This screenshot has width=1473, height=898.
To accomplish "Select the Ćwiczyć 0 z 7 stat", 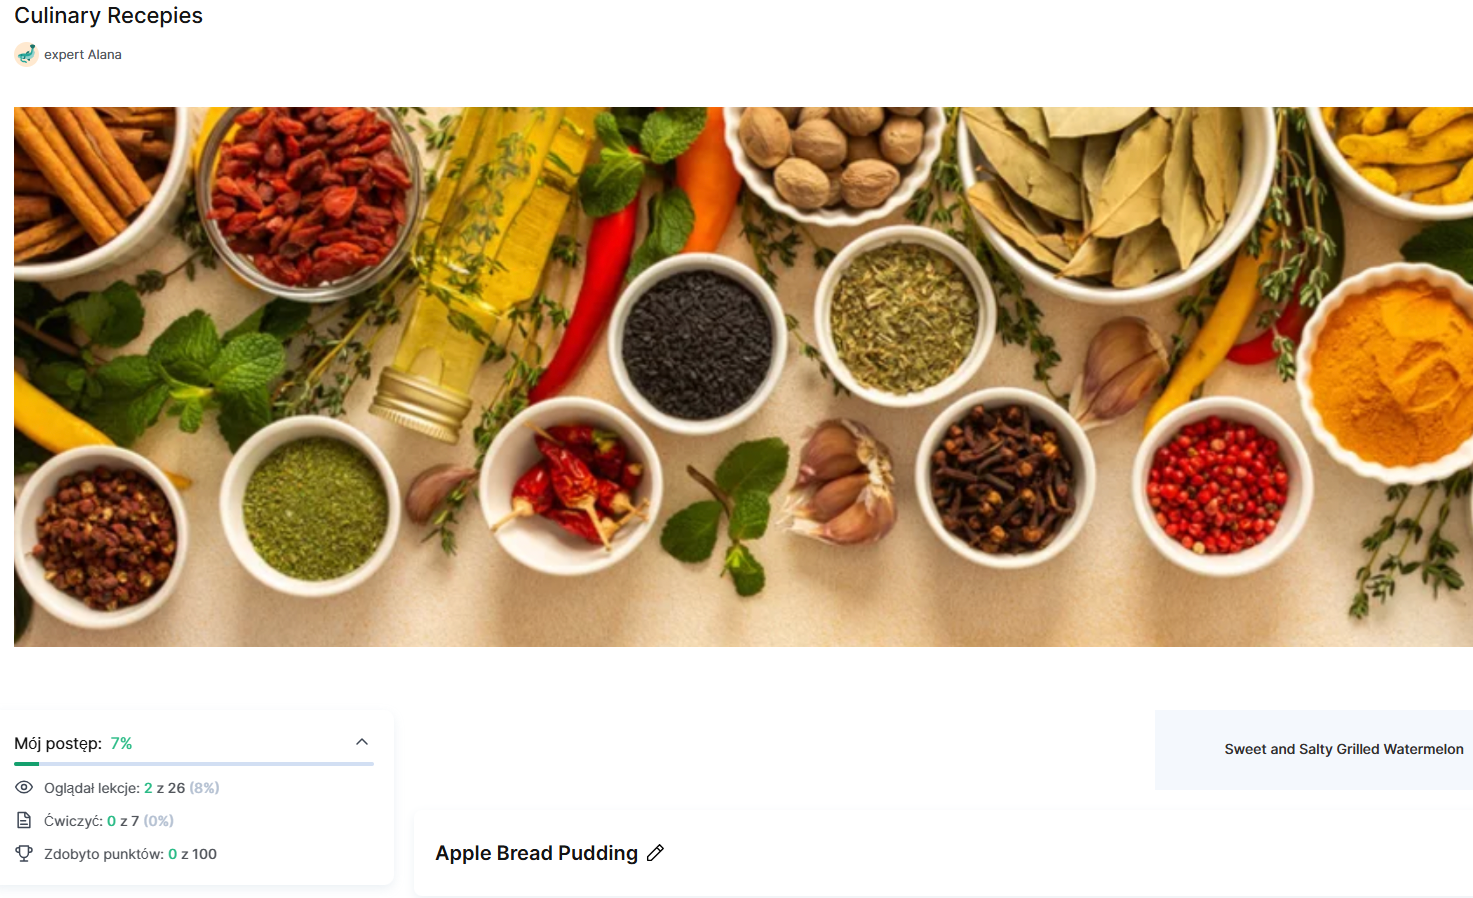I will pos(109,821).
